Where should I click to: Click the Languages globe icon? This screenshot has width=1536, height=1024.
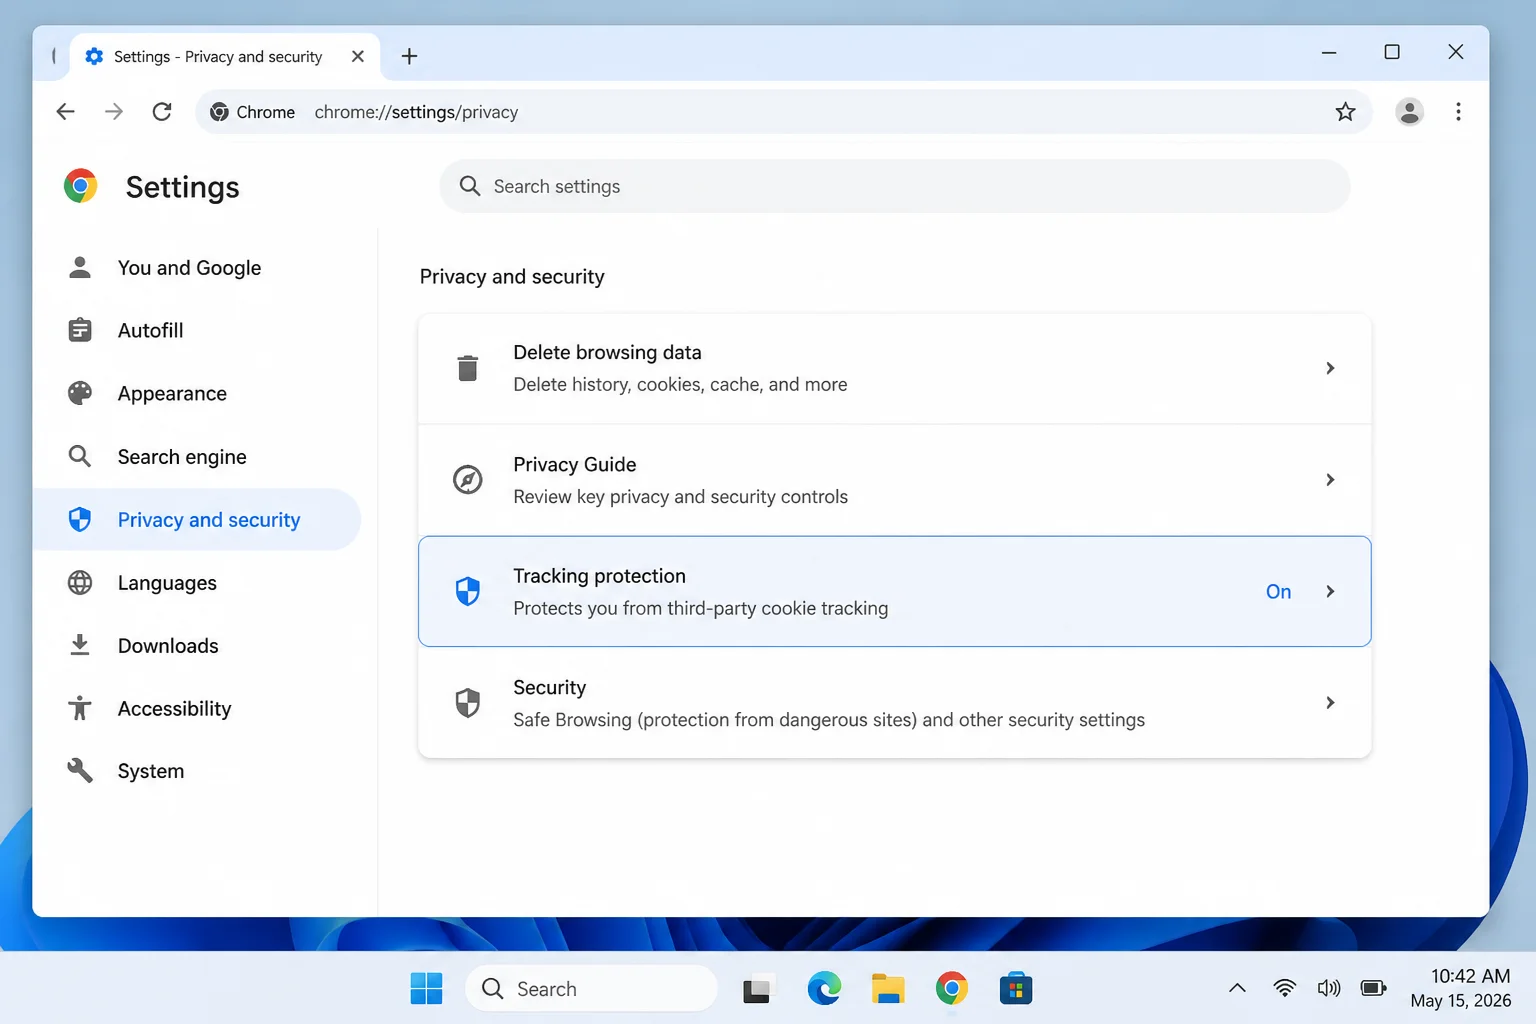80,582
